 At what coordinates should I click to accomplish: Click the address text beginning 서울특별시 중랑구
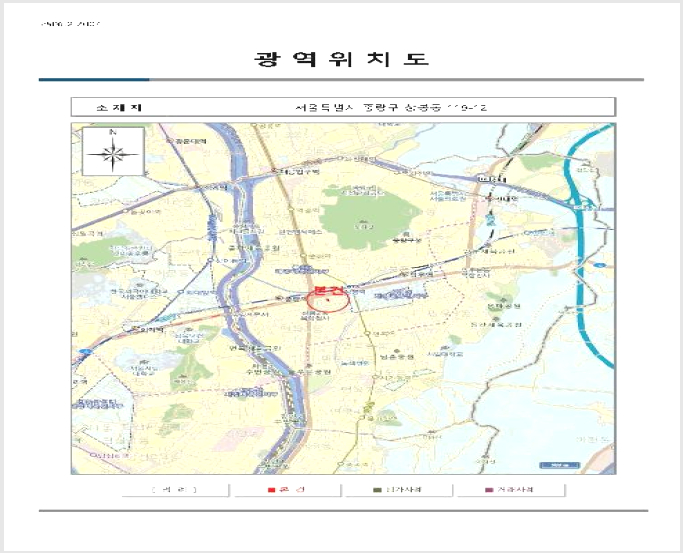(391, 107)
